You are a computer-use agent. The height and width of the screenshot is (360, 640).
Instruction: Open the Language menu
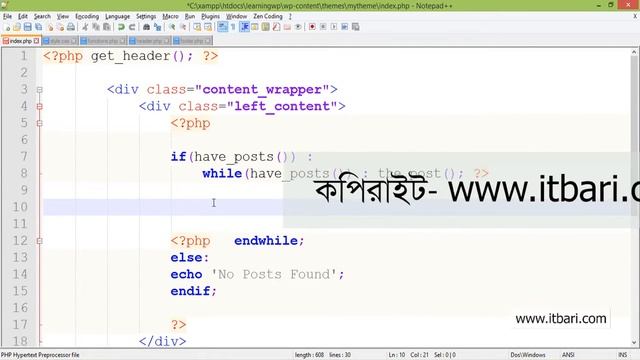click(x=117, y=16)
